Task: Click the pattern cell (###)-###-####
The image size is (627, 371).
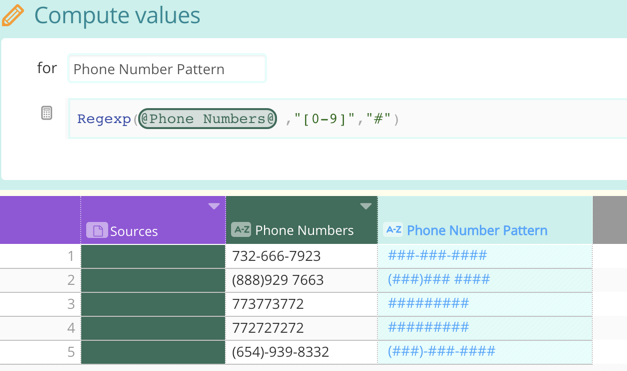Action: coord(485,352)
